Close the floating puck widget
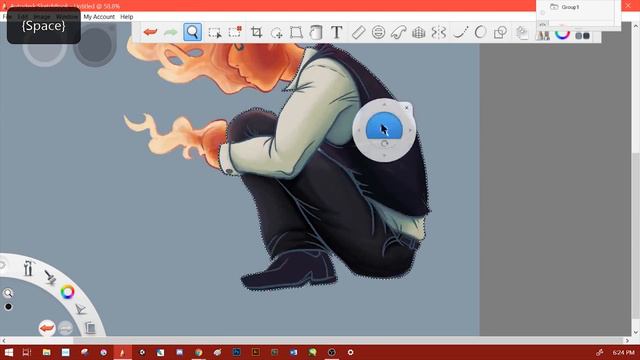 click(406, 108)
